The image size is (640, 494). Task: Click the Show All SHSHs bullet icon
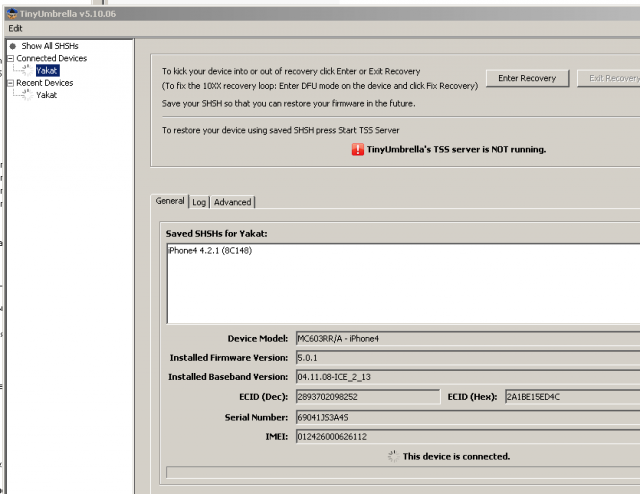click(x=13, y=46)
